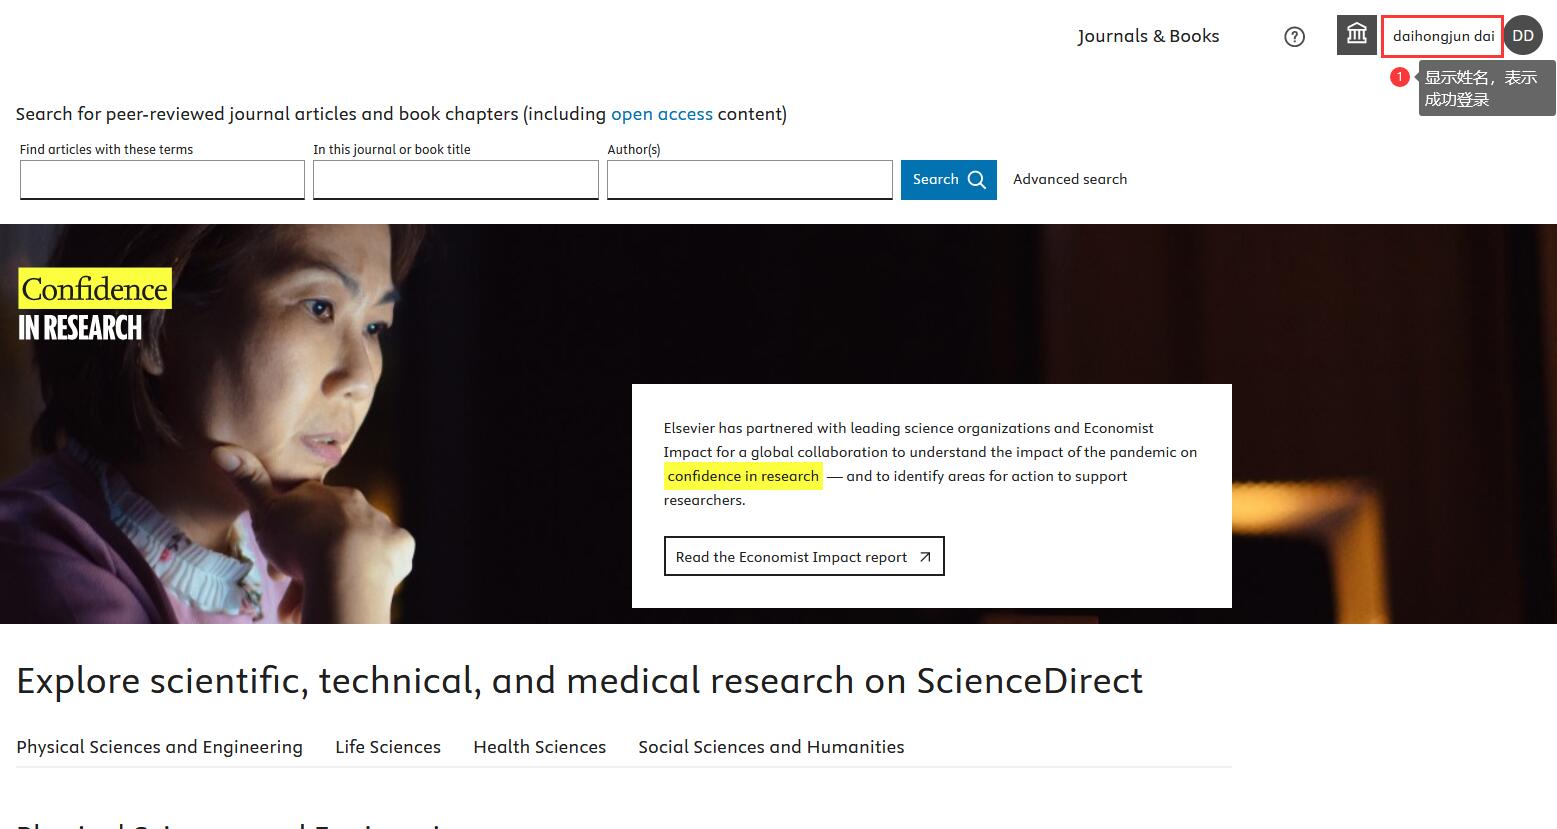Open the Journals & Books menu
Viewport: 1557px width, 829px height.
click(x=1148, y=36)
